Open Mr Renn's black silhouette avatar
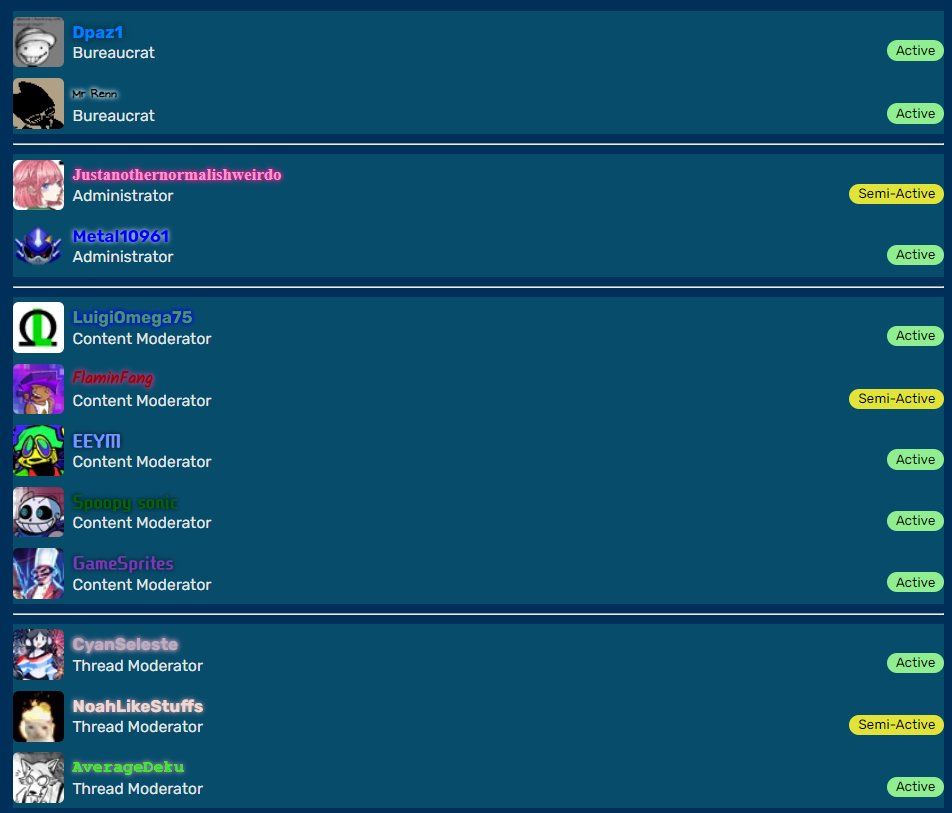Image resolution: width=952 pixels, height=813 pixels. click(x=38, y=103)
